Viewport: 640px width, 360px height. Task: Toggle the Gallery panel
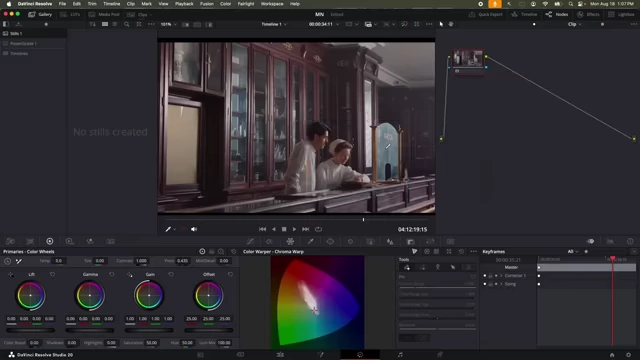tap(40, 14)
